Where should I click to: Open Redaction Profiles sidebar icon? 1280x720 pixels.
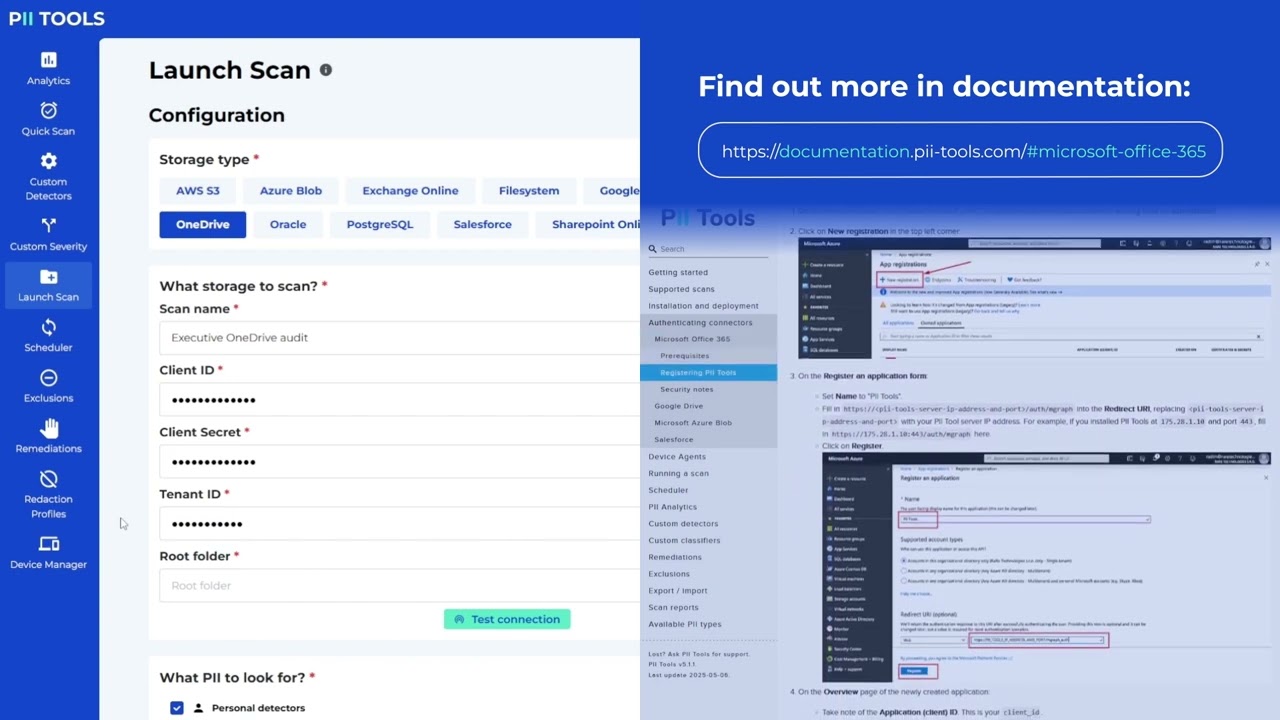tap(48, 479)
